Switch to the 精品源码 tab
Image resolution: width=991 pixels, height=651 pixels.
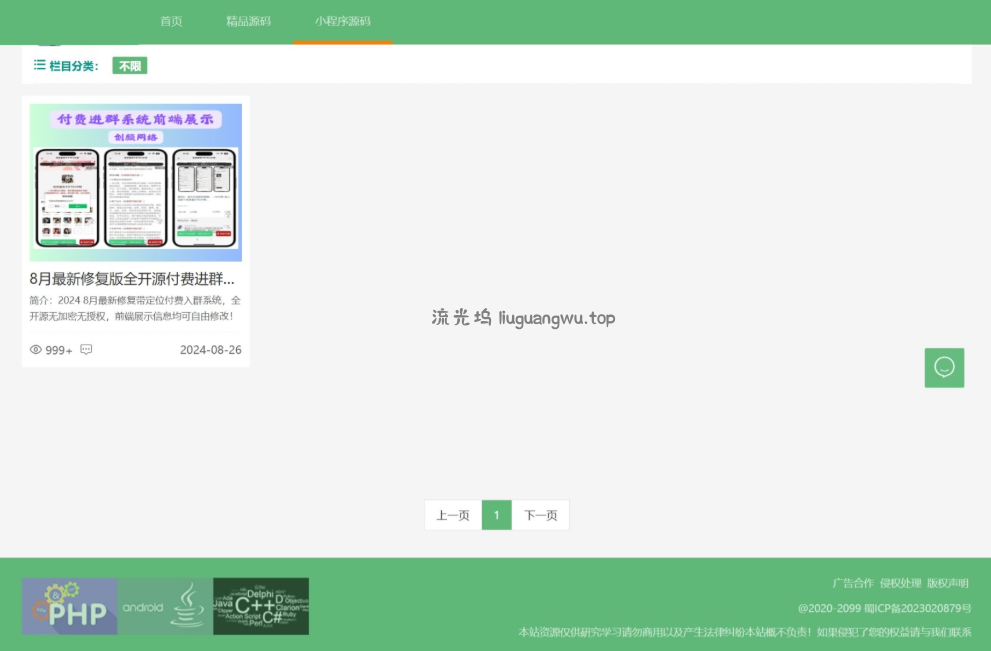(248, 21)
